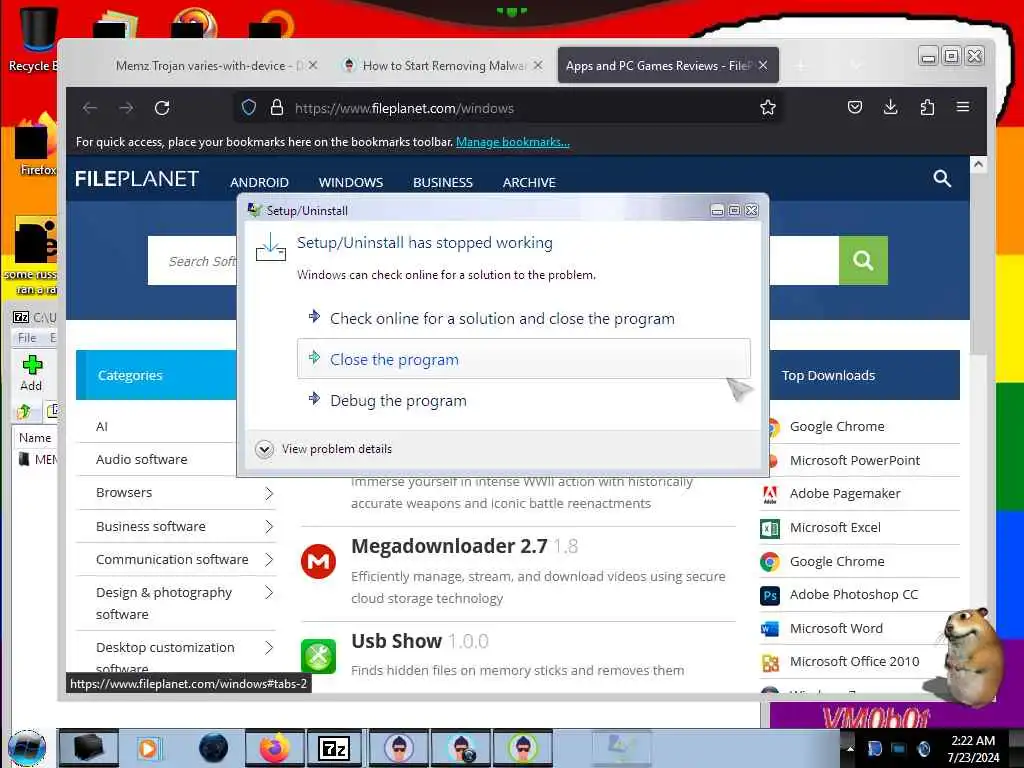Click the Manage bookmarks link

(513, 142)
